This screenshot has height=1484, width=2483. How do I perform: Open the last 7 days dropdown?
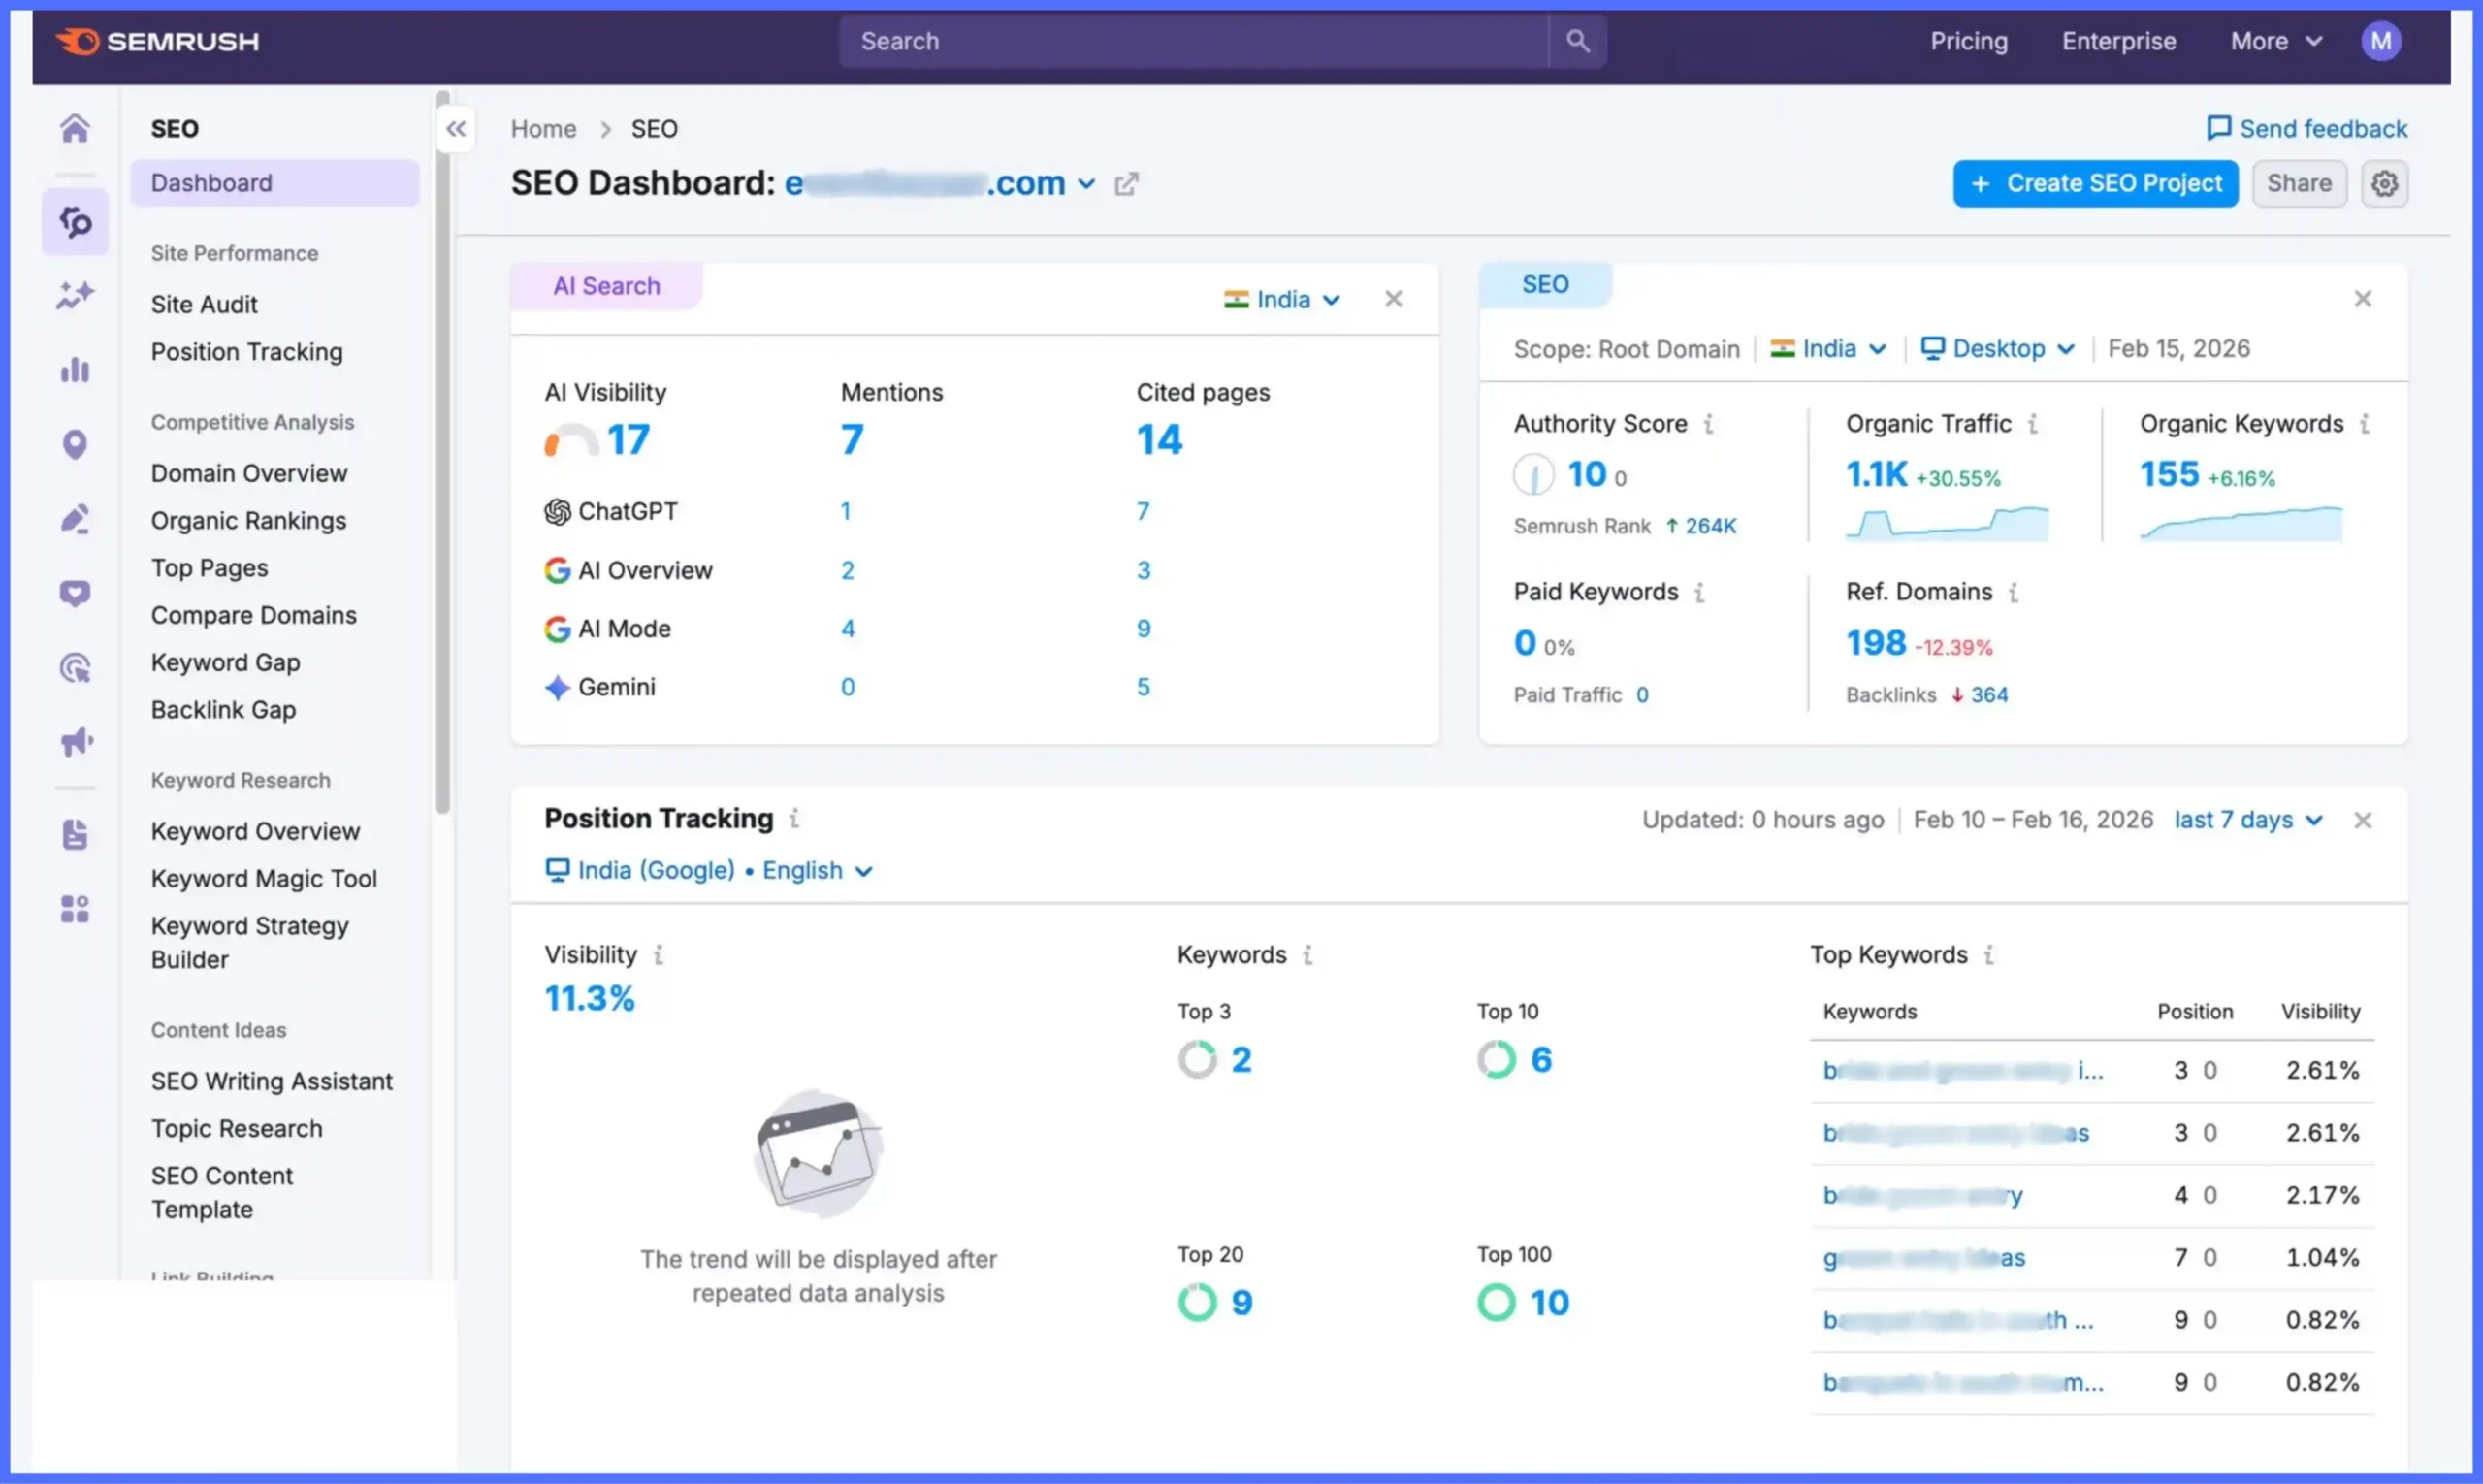click(2247, 820)
